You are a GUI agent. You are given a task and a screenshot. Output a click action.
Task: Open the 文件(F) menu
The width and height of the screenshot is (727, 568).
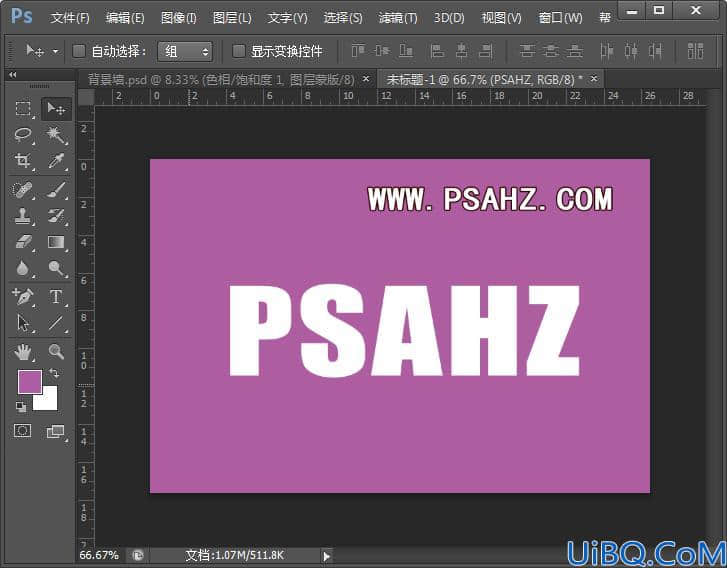(70, 18)
